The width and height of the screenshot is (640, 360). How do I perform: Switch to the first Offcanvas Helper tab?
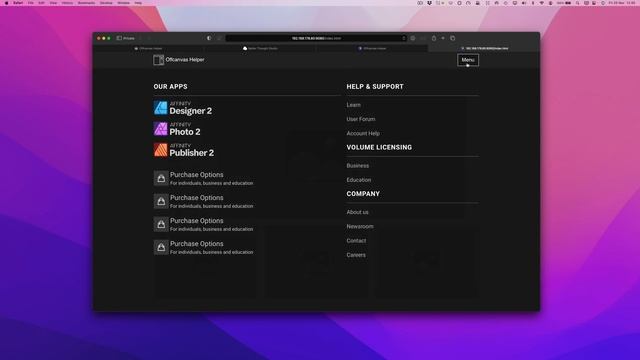coord(149,48)
